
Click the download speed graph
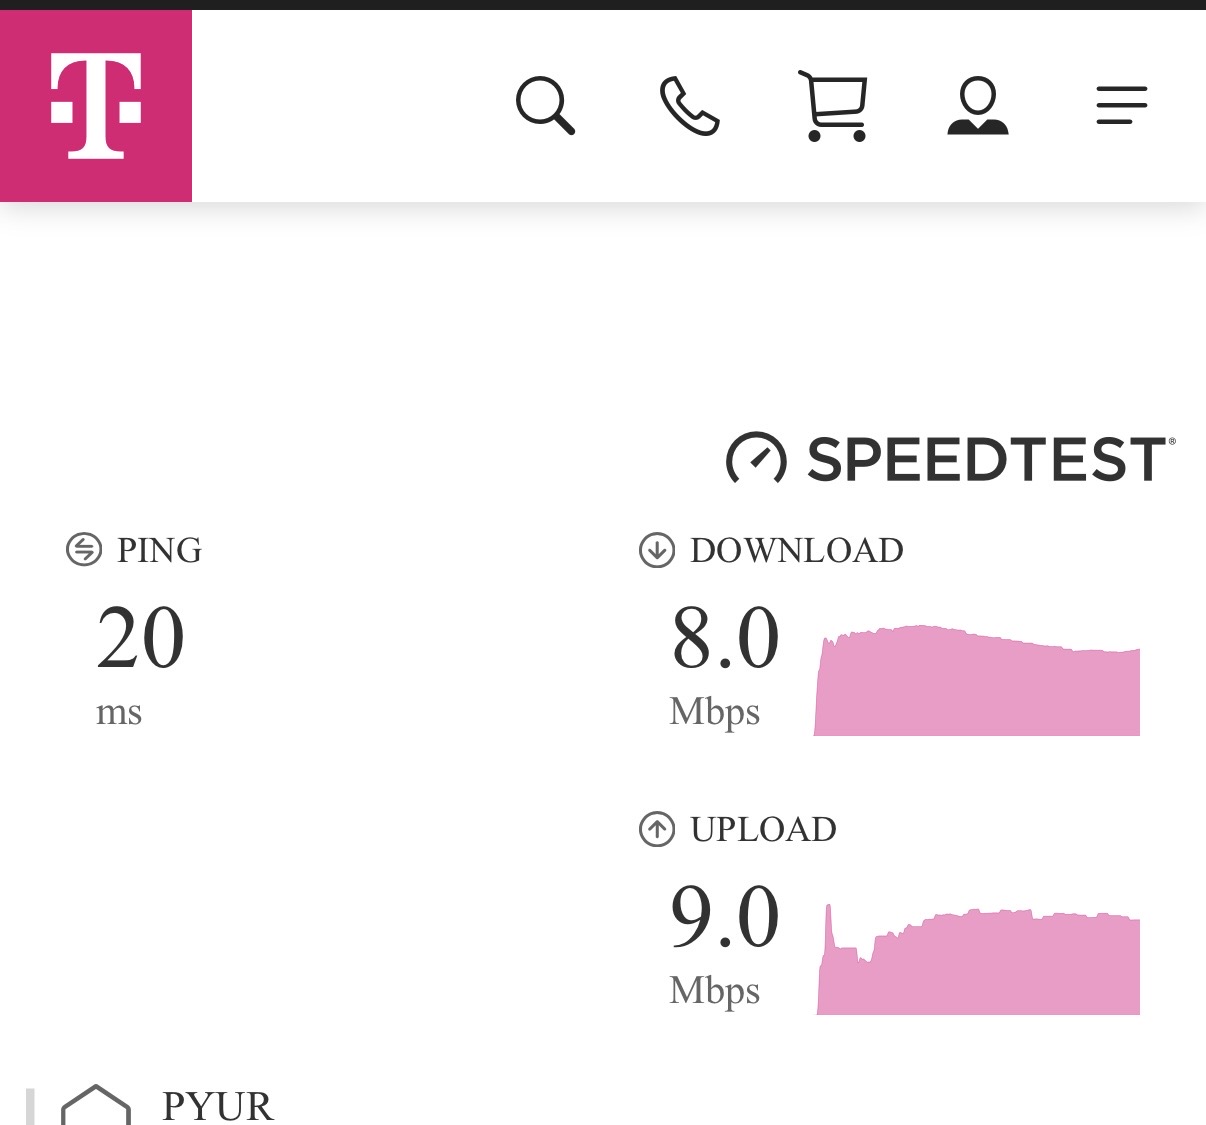coord(977,685)
